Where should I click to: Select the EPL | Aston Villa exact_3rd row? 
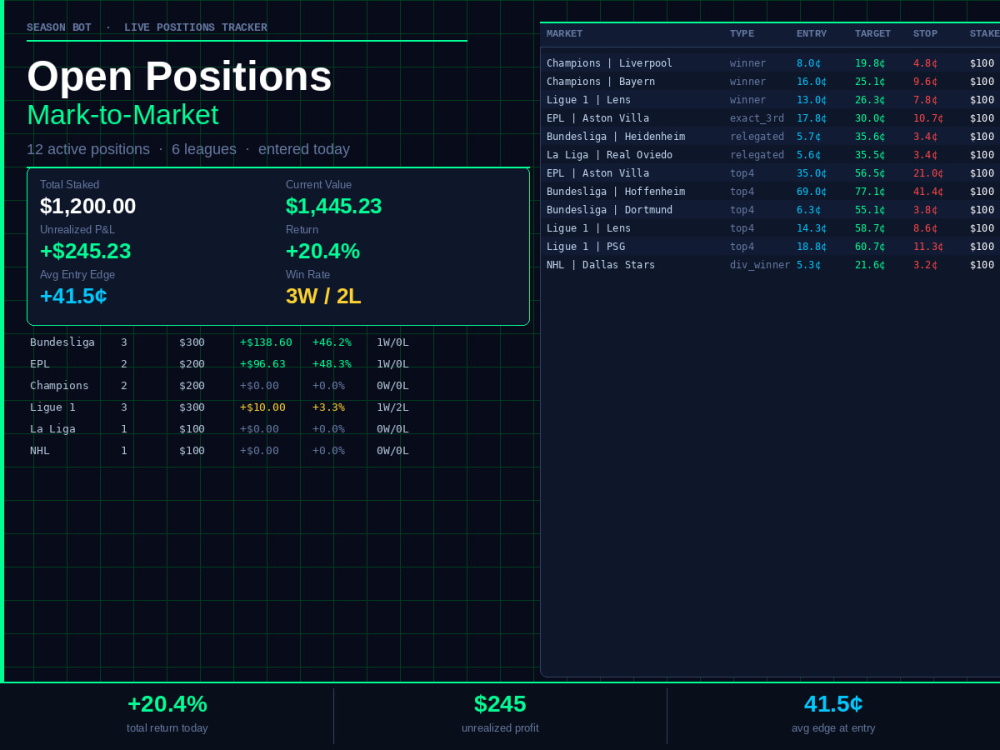(770, 118)
